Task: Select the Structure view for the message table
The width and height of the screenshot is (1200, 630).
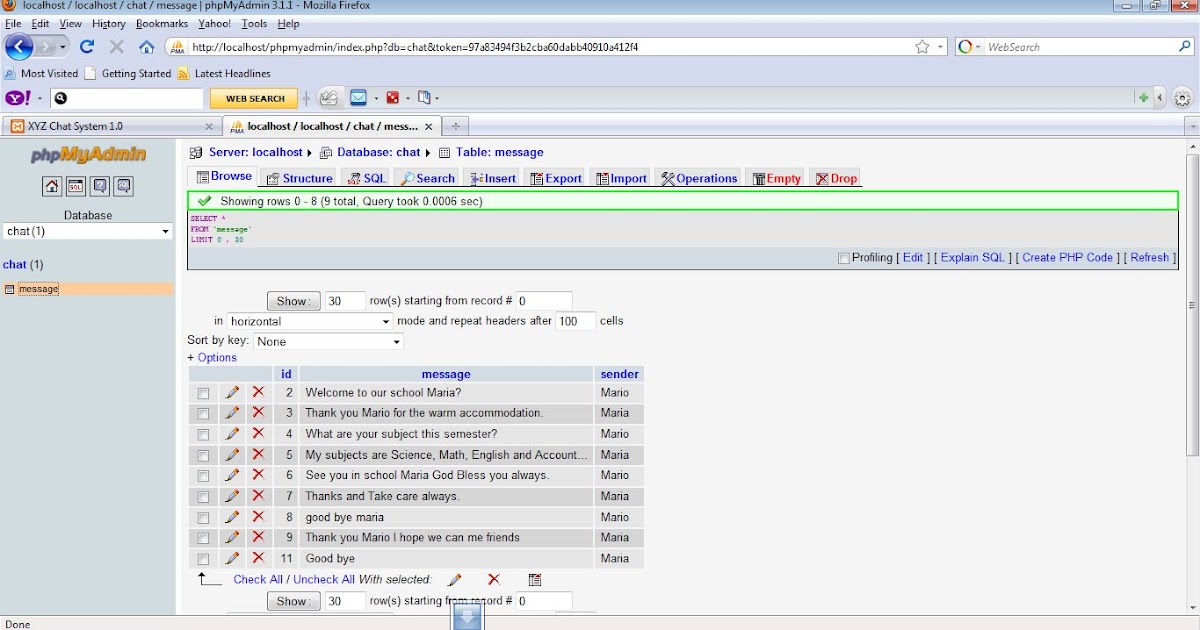Action: click(x=299, y=177)
